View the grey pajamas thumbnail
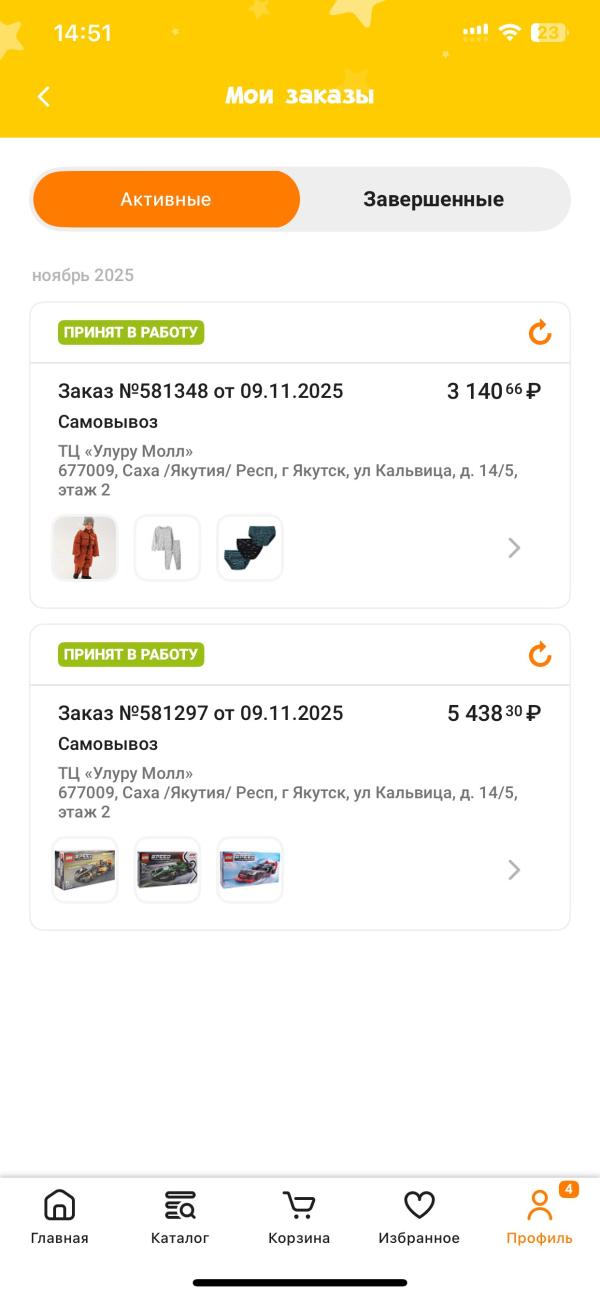600x1298 pixels. point(167,548)
